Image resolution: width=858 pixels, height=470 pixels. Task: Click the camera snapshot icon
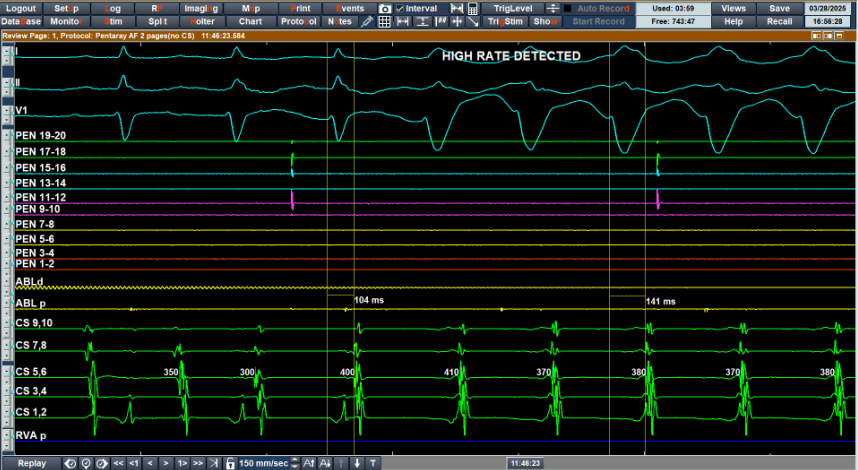point(385,9)
